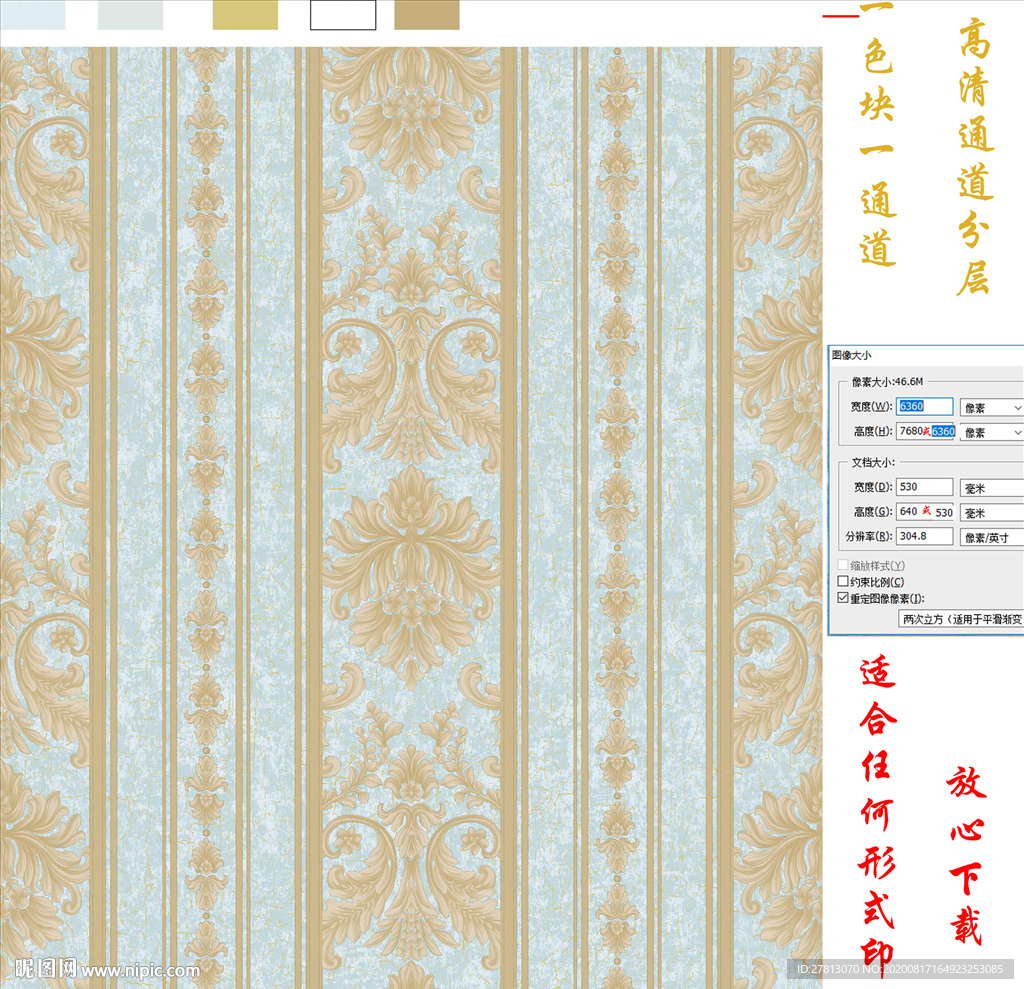Image resolution: width=1024 pixels, height=989 pixels.
Task: Click the 像素大小:46.6M label
Action: click(887, 381)
